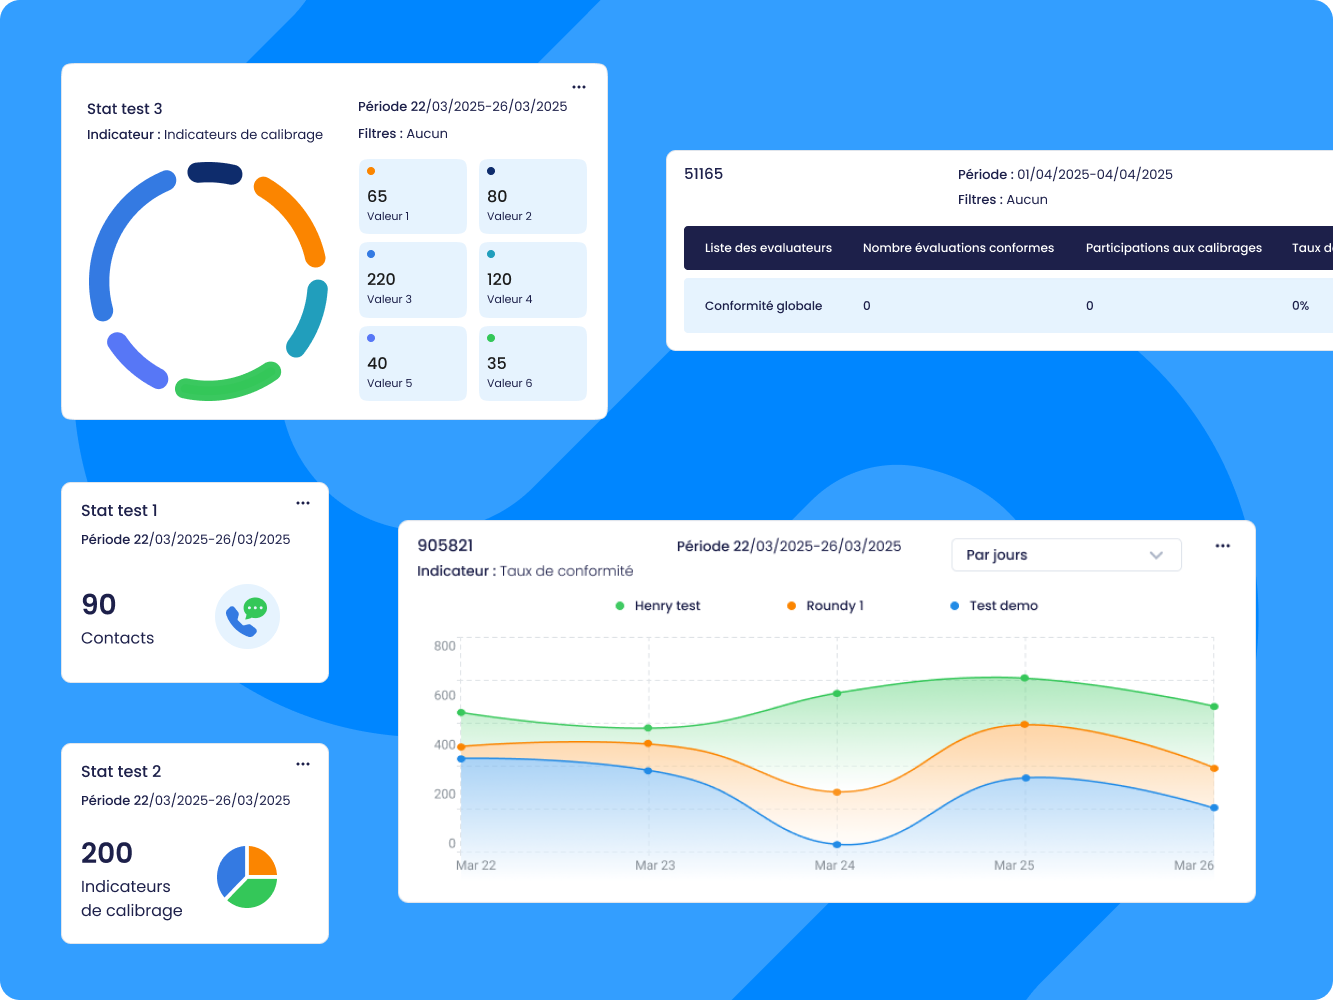Viewport: 1333px width, 1000px height.
Task: Open the Stat test 1 options menu
Action: (x=303, y=503)
